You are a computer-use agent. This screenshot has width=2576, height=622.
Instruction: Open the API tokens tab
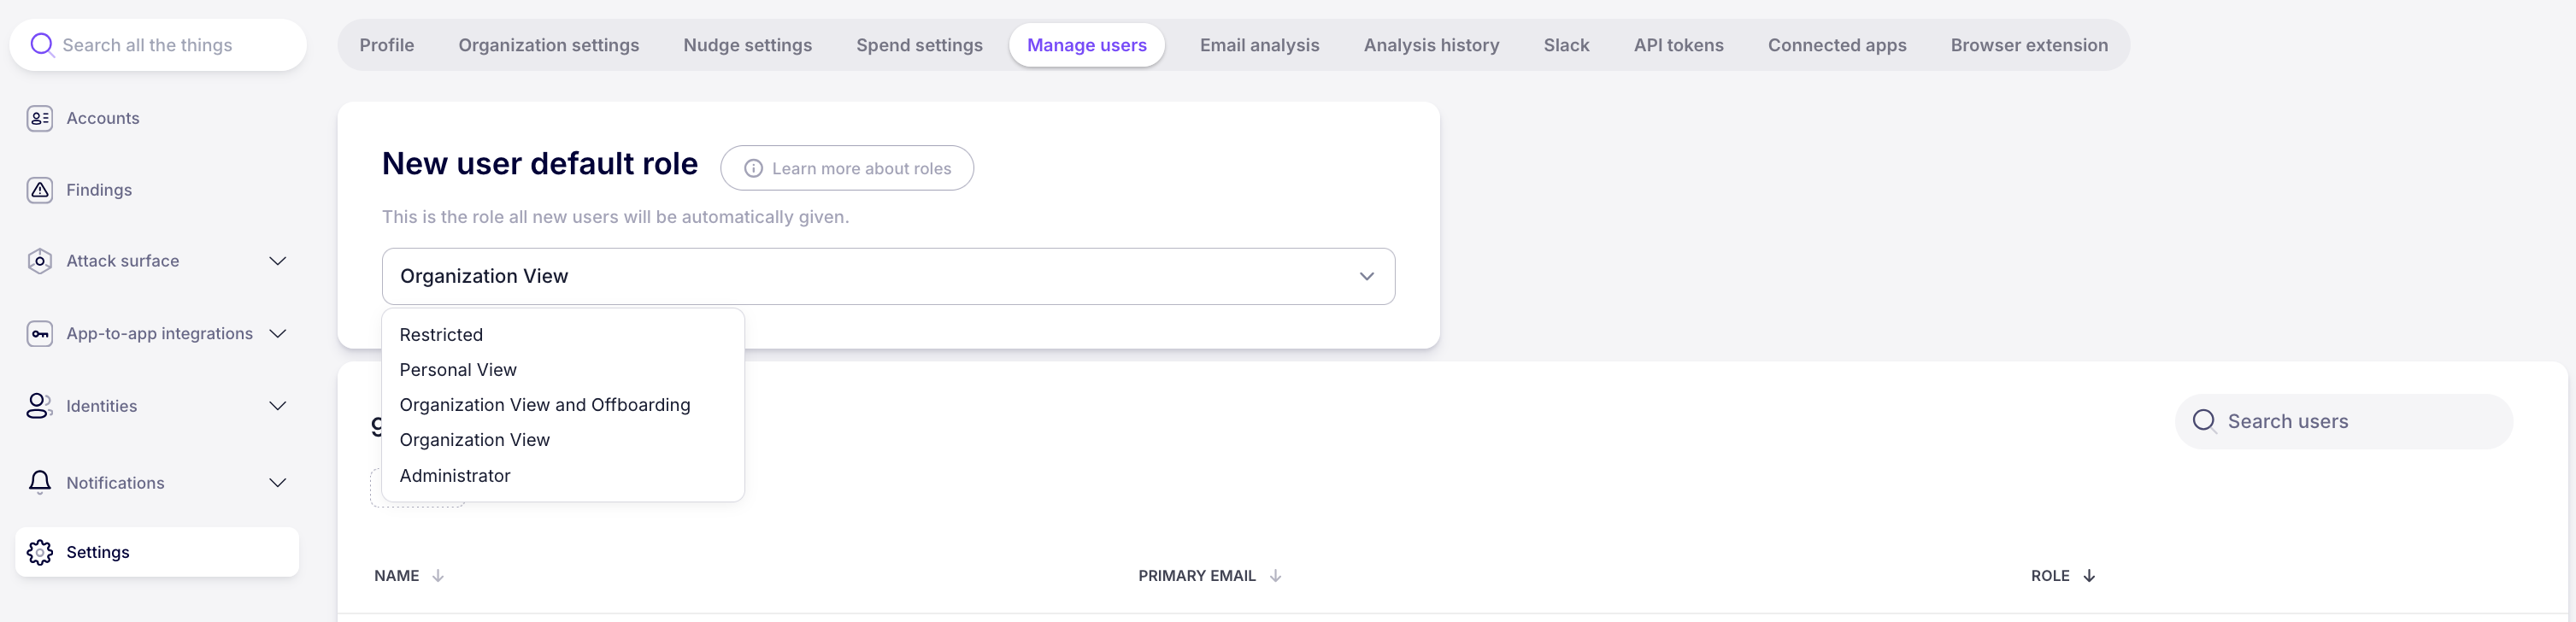pyautogui.click(x=1678, y=45)
